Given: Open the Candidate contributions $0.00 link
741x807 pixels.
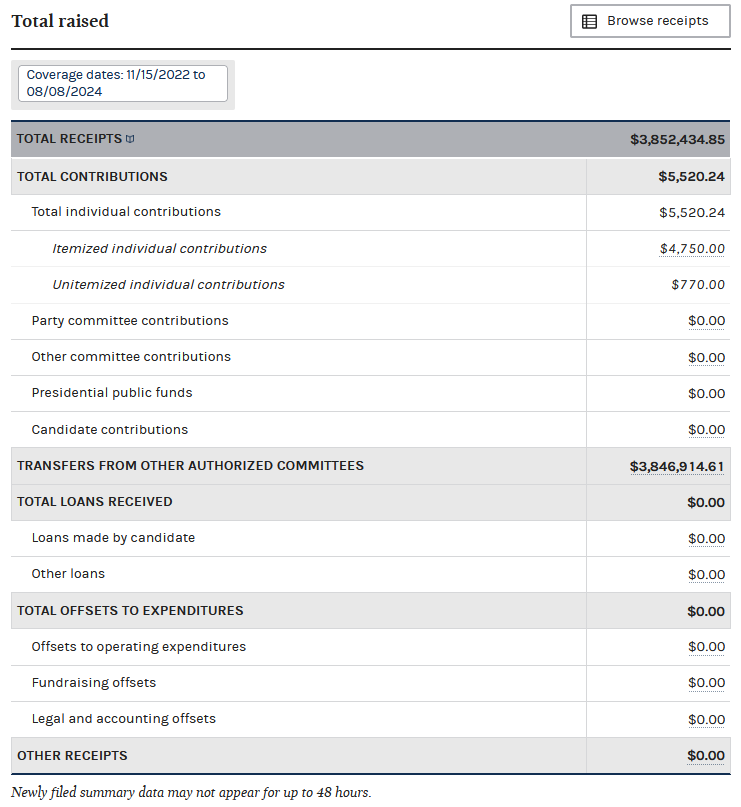Looking at the screenshot, I should [x=707, y=430].
